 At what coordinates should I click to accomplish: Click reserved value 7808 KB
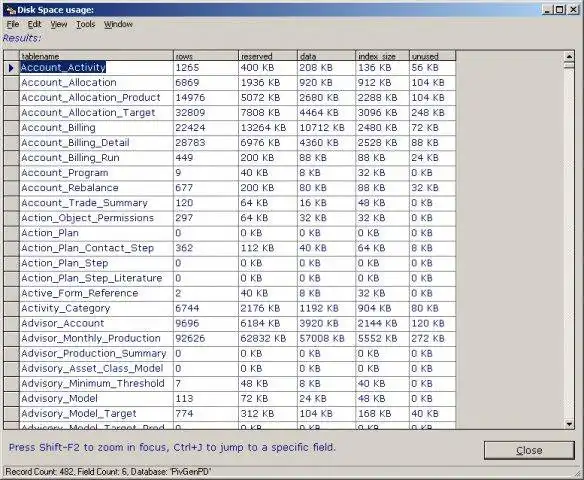(260, 113)
